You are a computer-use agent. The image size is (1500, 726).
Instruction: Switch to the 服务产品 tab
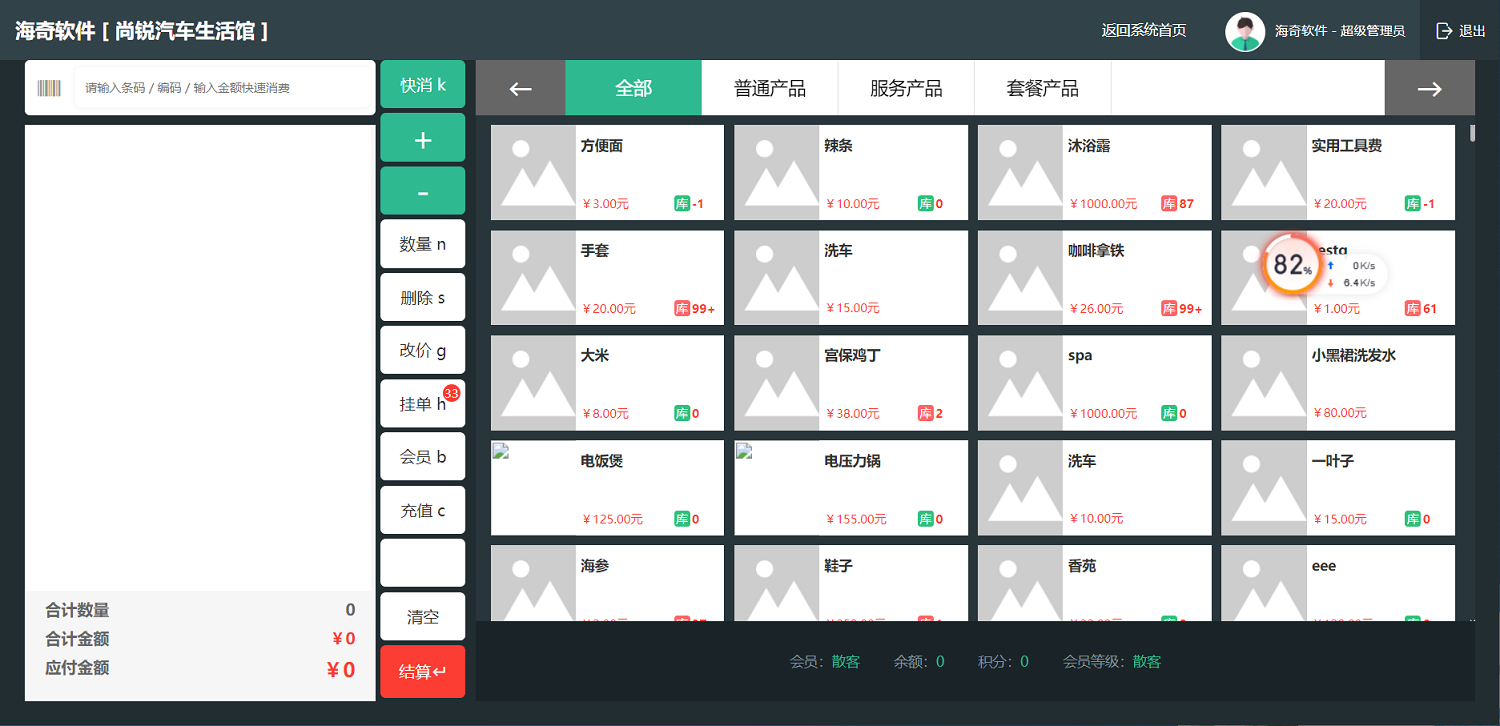click(x=906, y=87)
